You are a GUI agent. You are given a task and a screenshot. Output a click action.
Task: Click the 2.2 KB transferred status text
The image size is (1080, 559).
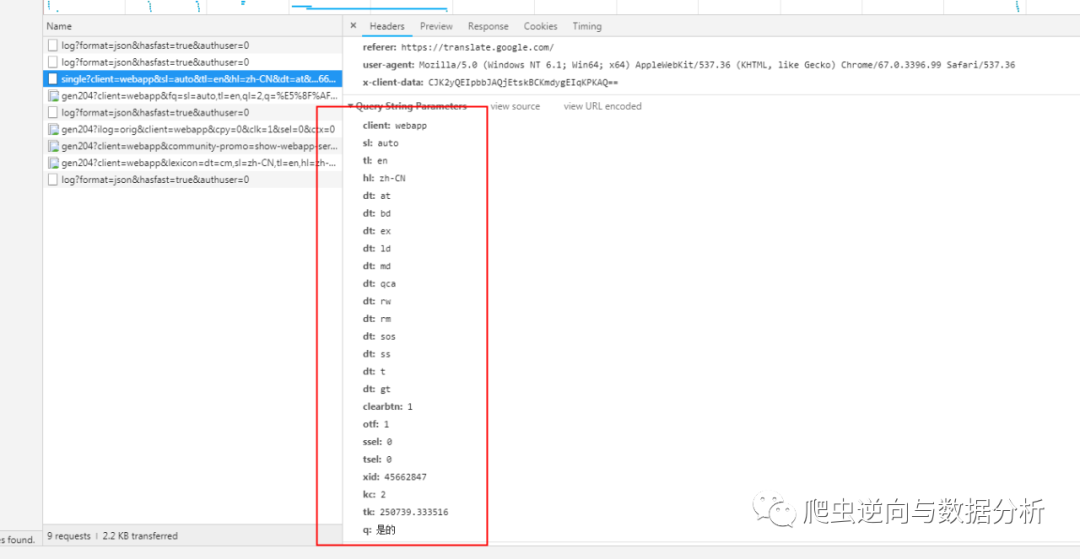tap(140, 536)
